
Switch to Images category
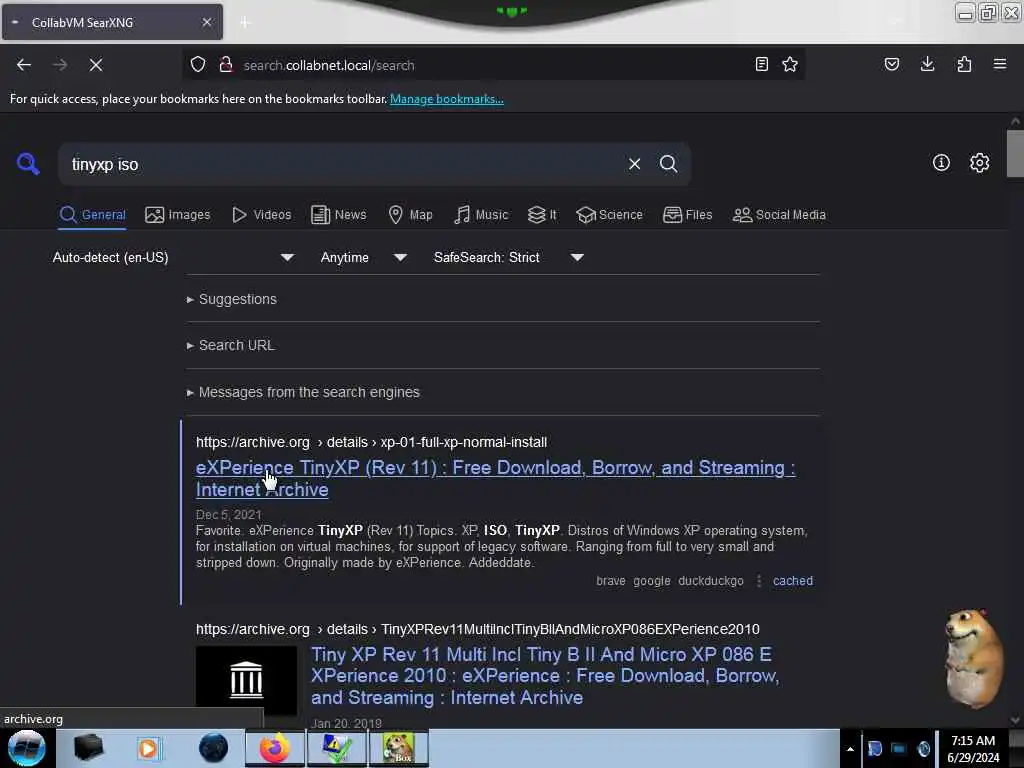click(x=178, y=215)
